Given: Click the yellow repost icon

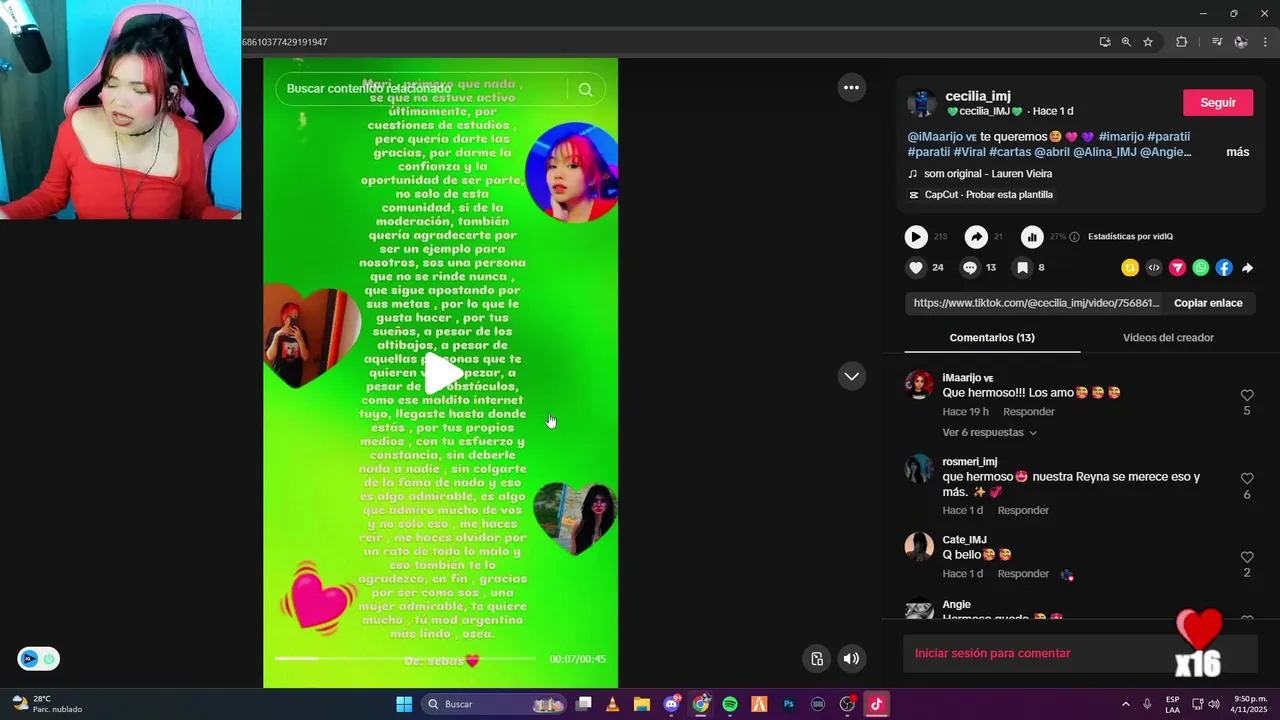Looking at the screenshot, I should [x=1130, y=268].
